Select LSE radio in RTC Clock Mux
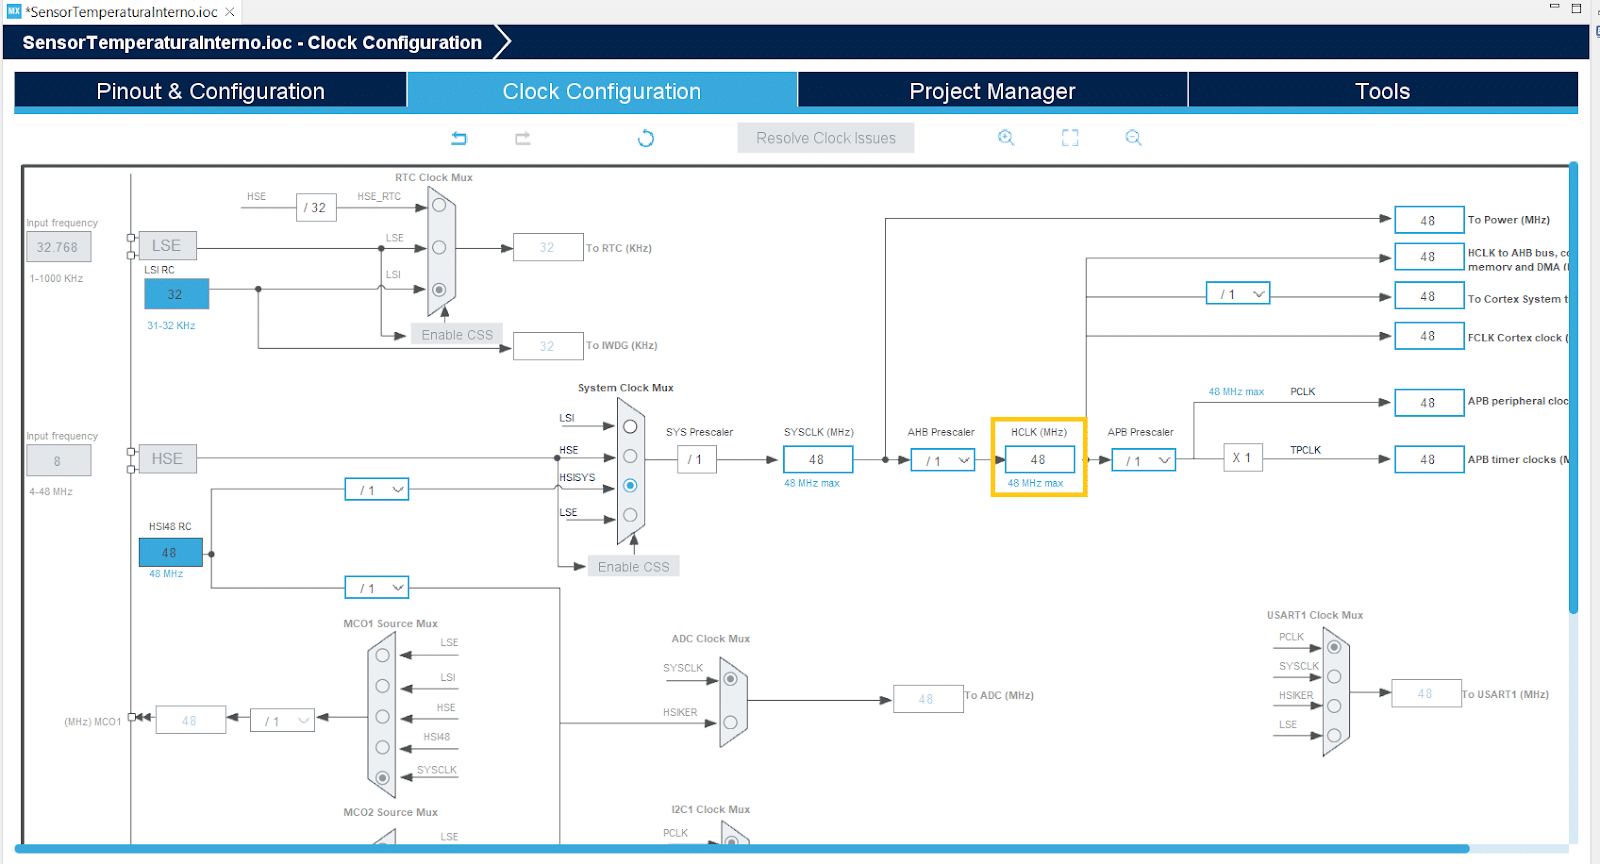Viewport: 1600px width, 864px height. click(x=439, y=248)
